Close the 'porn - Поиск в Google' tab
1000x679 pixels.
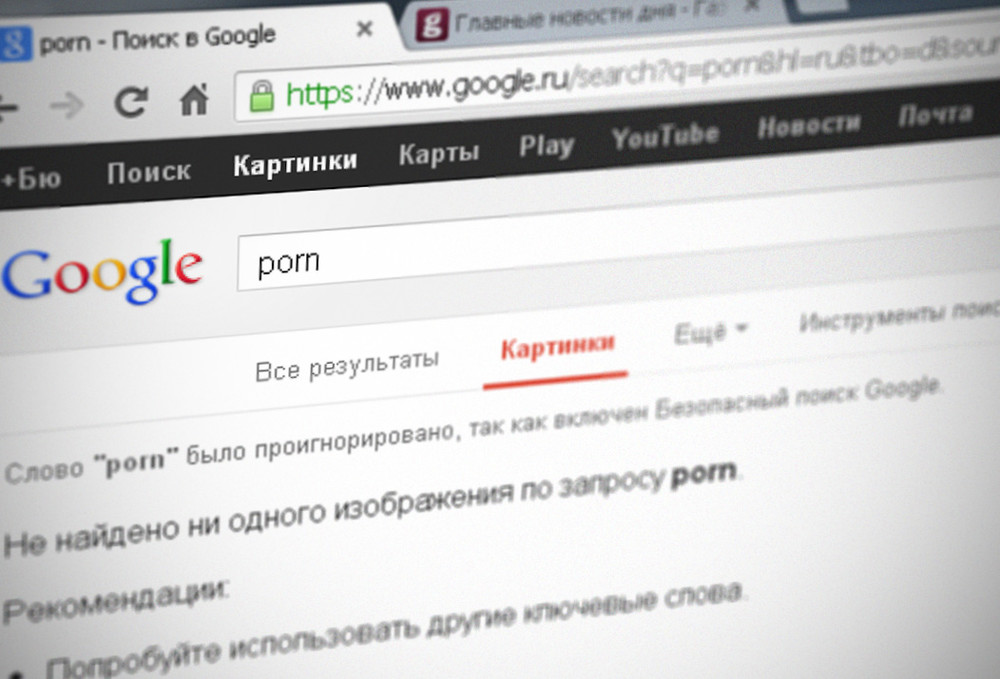coord(364,29)
